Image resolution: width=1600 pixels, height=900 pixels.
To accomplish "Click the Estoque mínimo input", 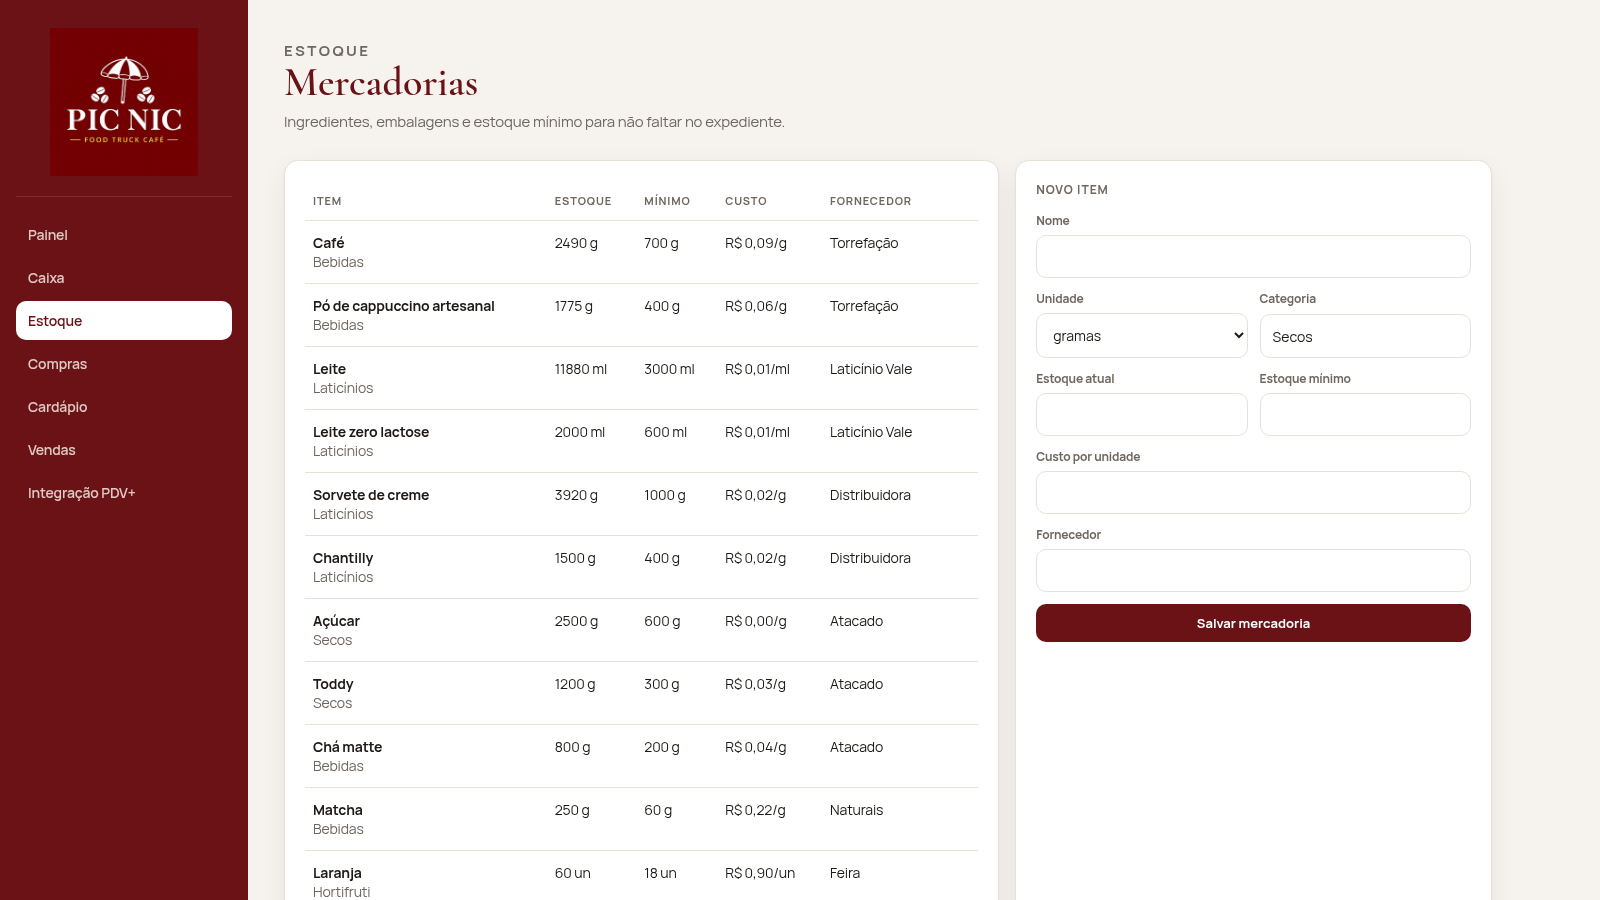I will (1365, 415).
